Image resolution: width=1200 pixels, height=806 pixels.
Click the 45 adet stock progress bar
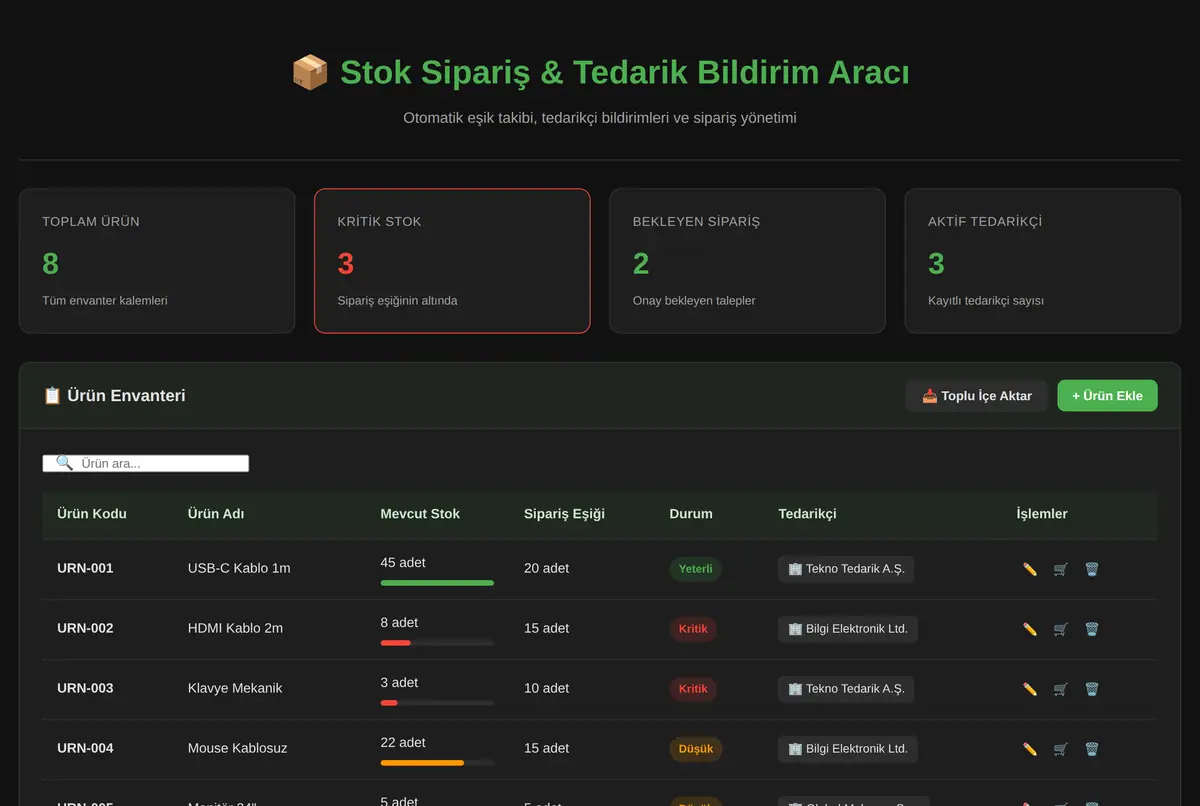pyautogui.click(x=437, y=583)
